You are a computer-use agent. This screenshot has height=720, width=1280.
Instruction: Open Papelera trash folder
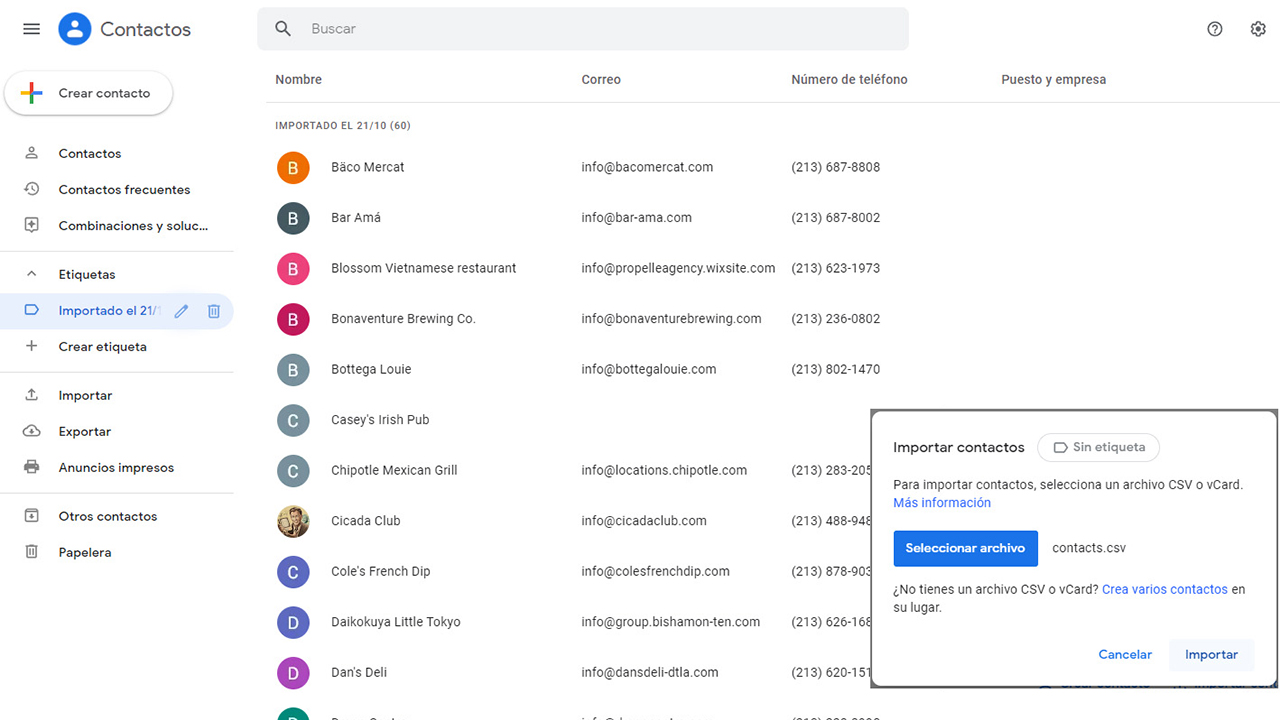[x=85, y=552]
